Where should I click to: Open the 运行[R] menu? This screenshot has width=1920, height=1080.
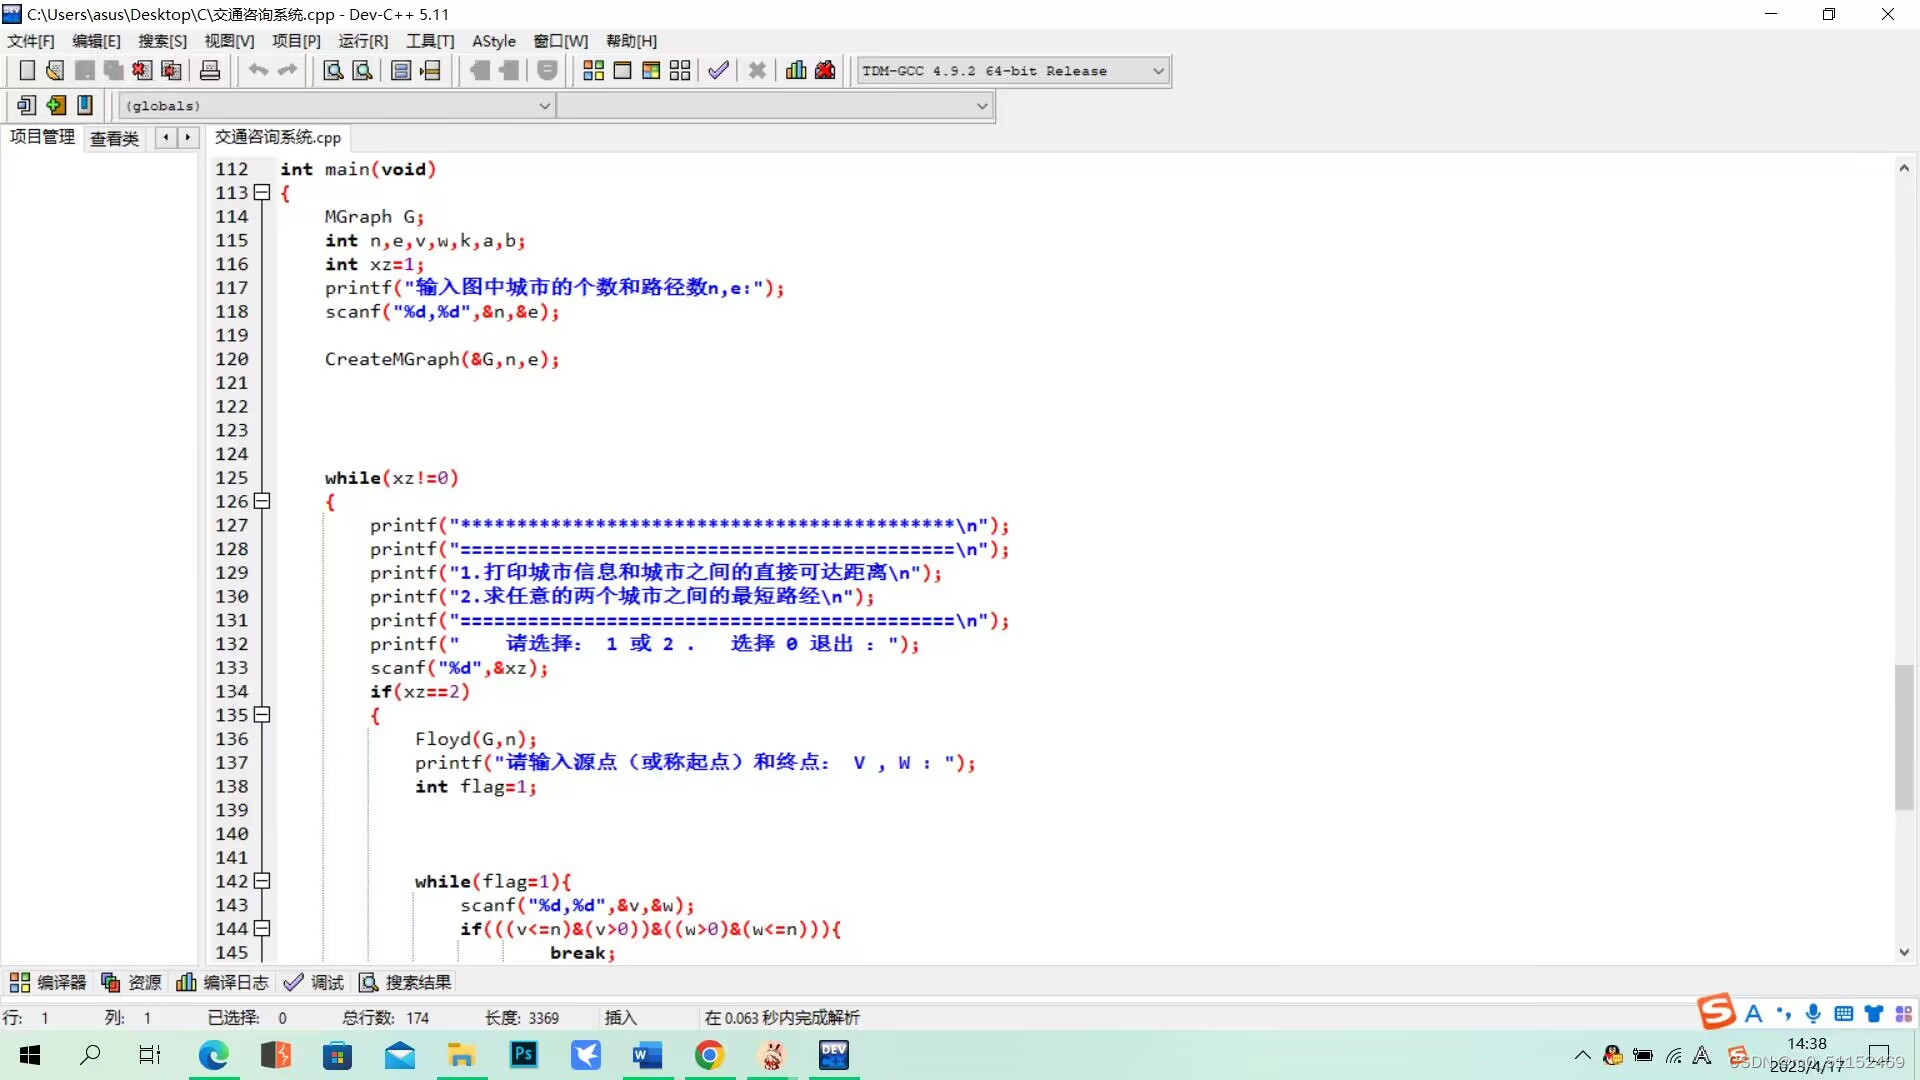(x=363, y=41)
